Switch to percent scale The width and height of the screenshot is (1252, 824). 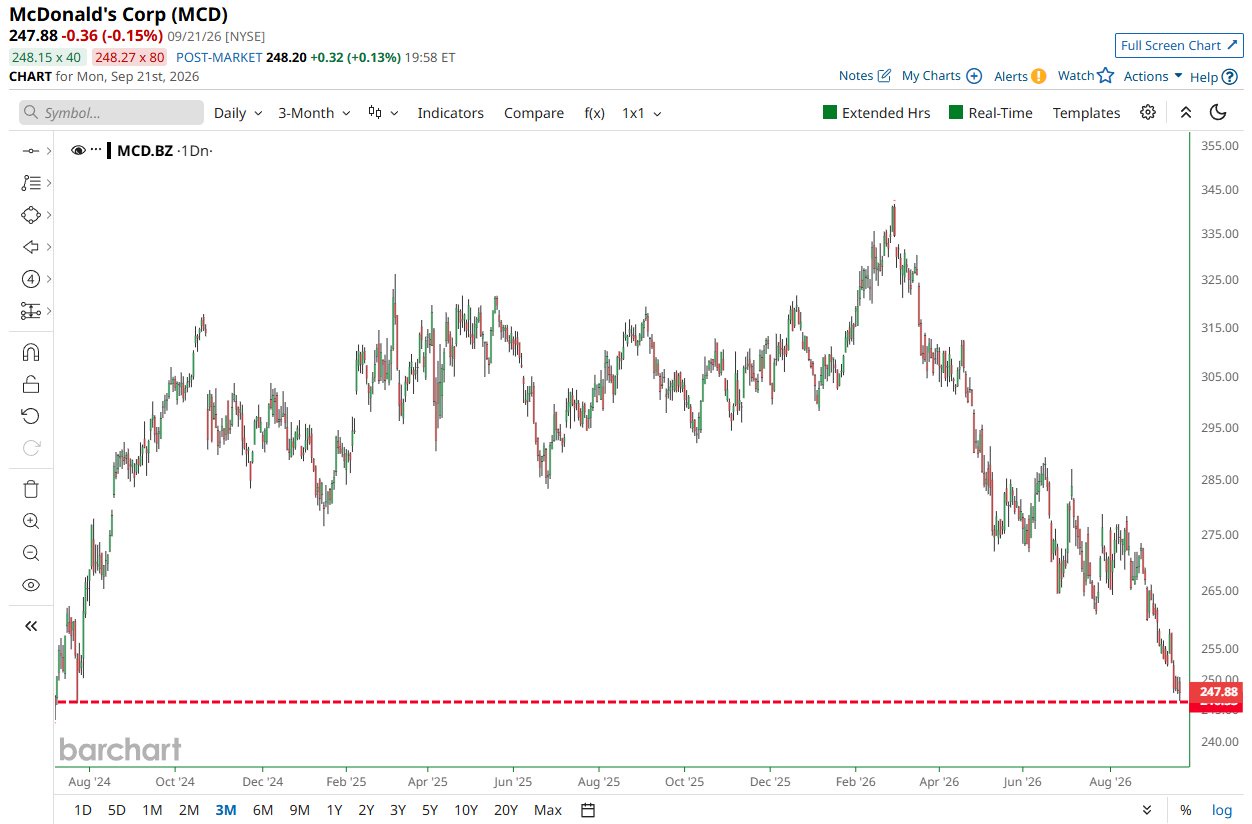[x=1186, y=810]
